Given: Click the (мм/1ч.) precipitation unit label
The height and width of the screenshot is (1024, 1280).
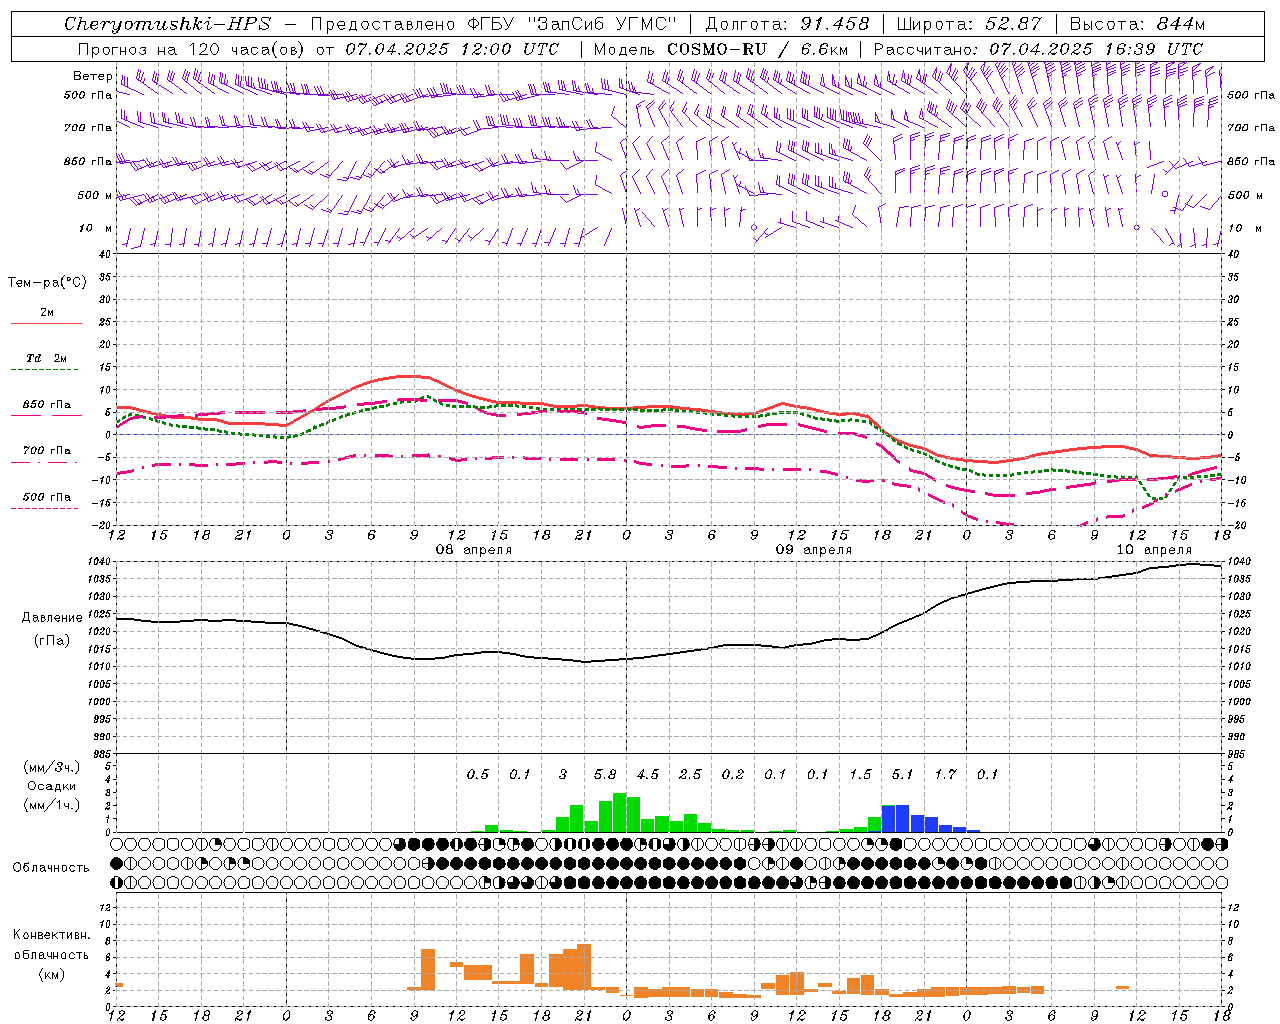Looking at the screenshot, I should point(52,805).
